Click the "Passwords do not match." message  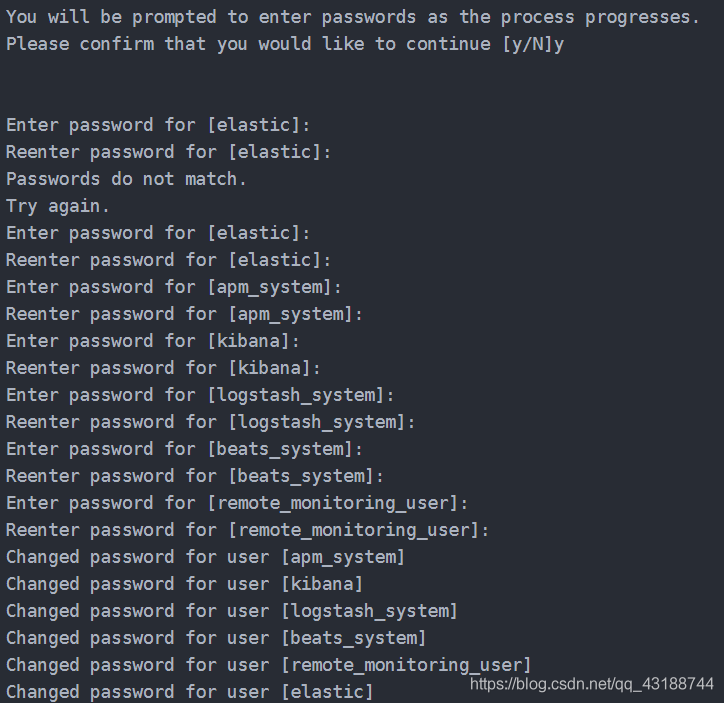pyautogui.click(x=126, y=179)
